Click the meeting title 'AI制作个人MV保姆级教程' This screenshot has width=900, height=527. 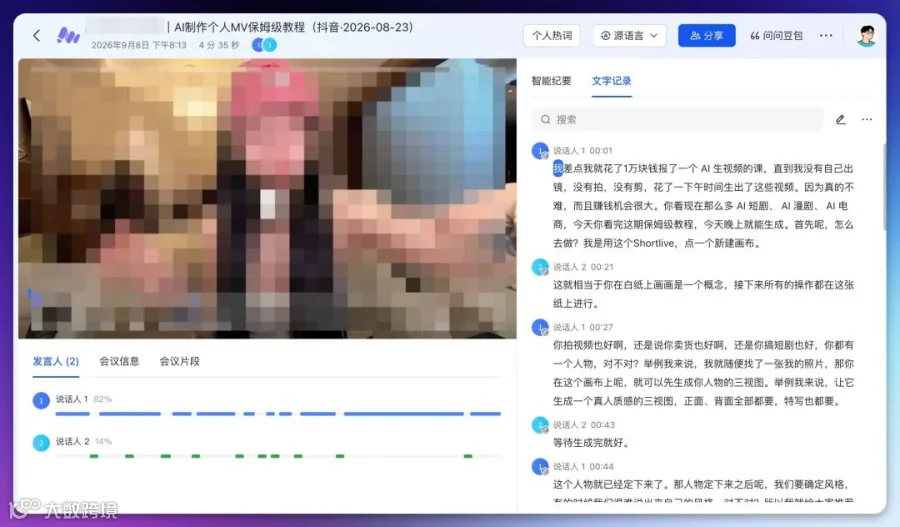pos(240,27)
